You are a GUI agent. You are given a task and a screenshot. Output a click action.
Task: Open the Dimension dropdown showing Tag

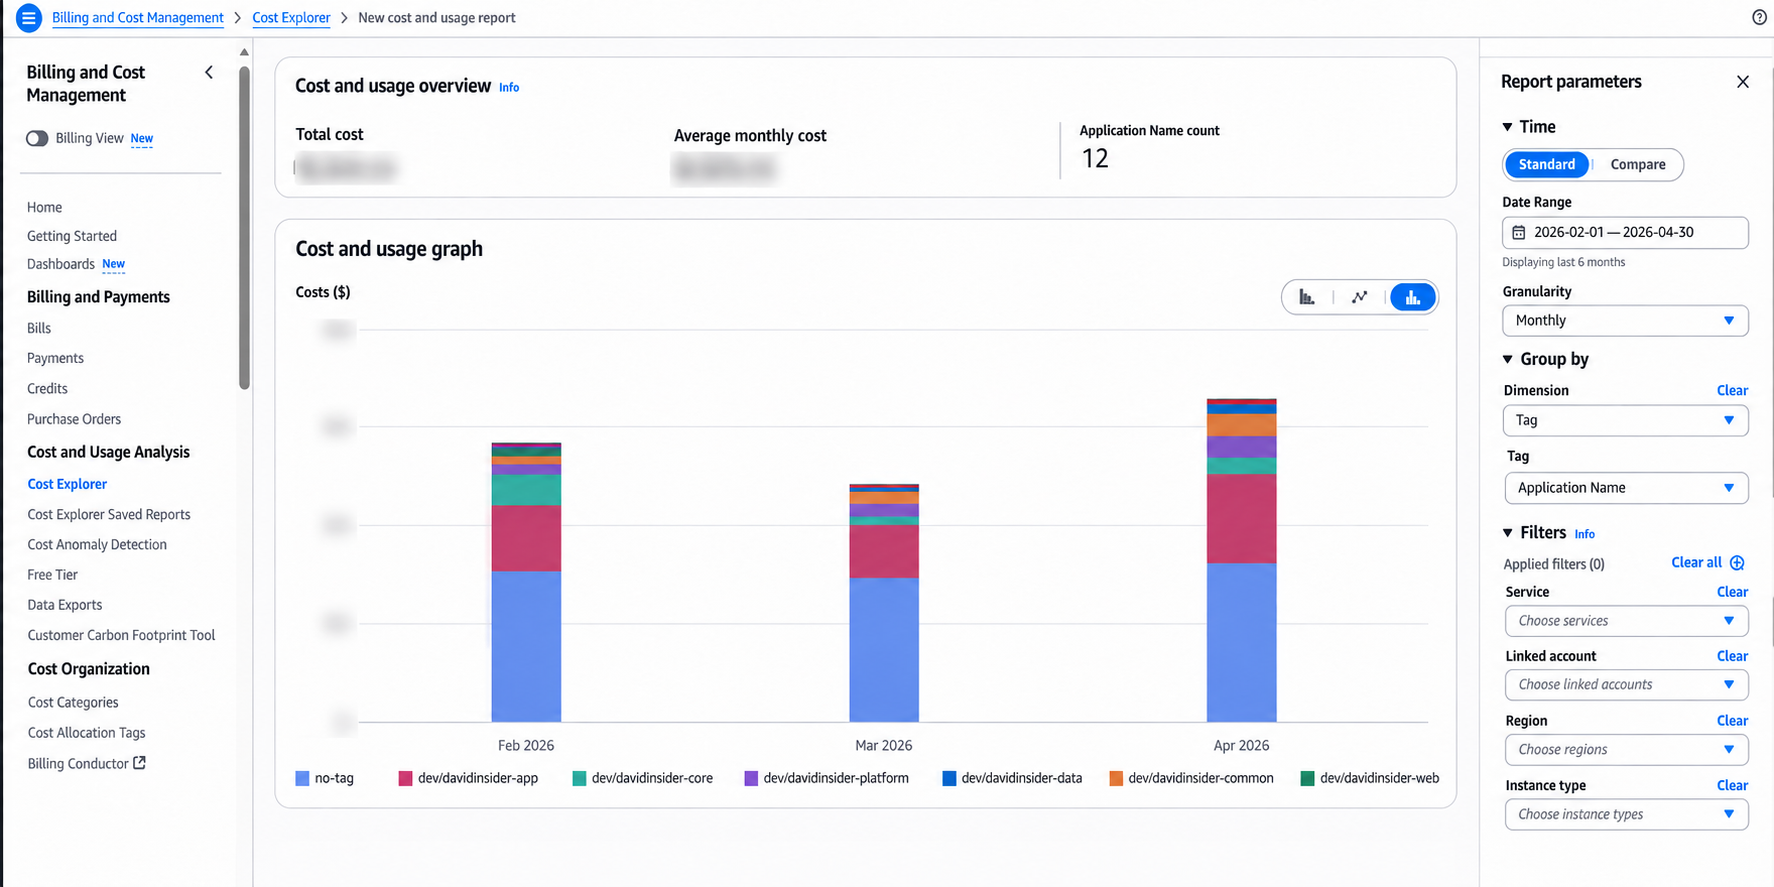[x=1625, y=421]
